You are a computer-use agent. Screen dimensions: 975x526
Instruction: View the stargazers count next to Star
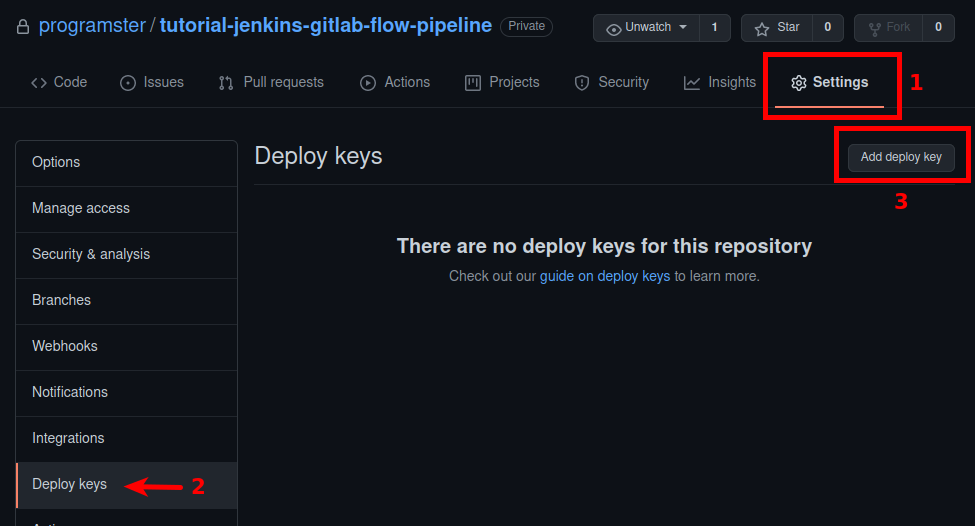coord(828,27)
